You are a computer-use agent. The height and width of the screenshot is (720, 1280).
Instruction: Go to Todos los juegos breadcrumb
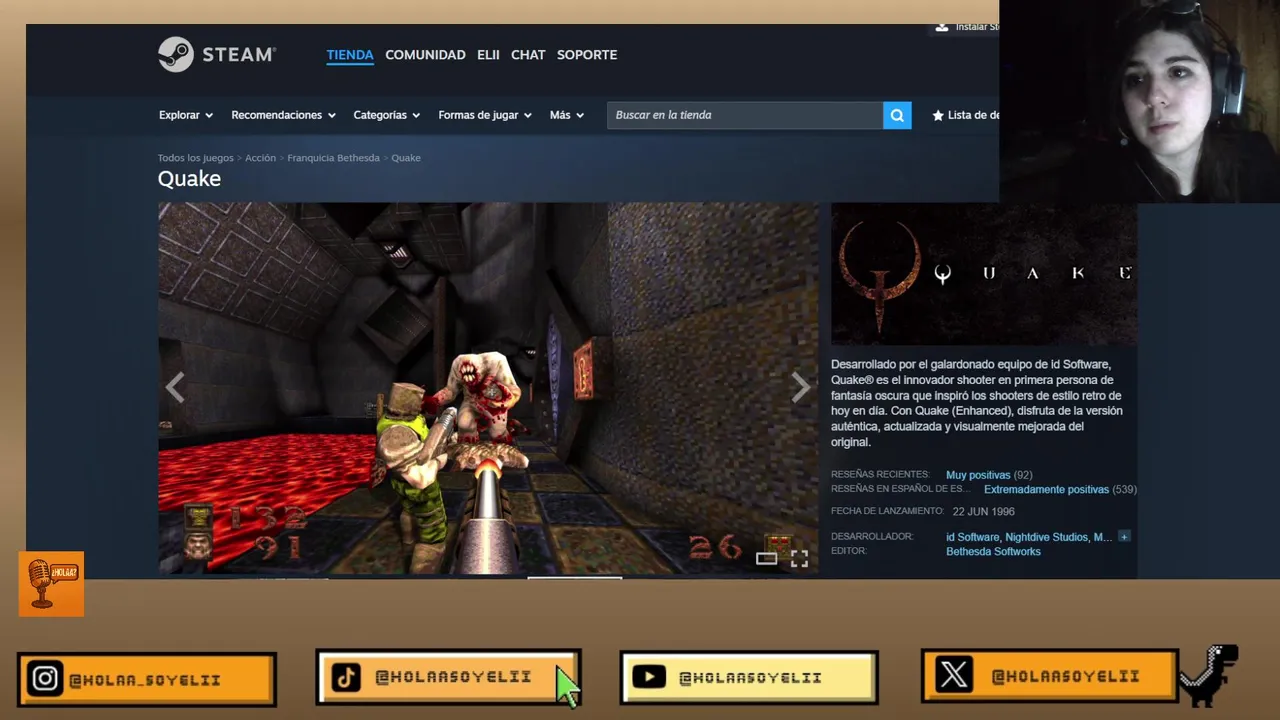click(195, 158)
